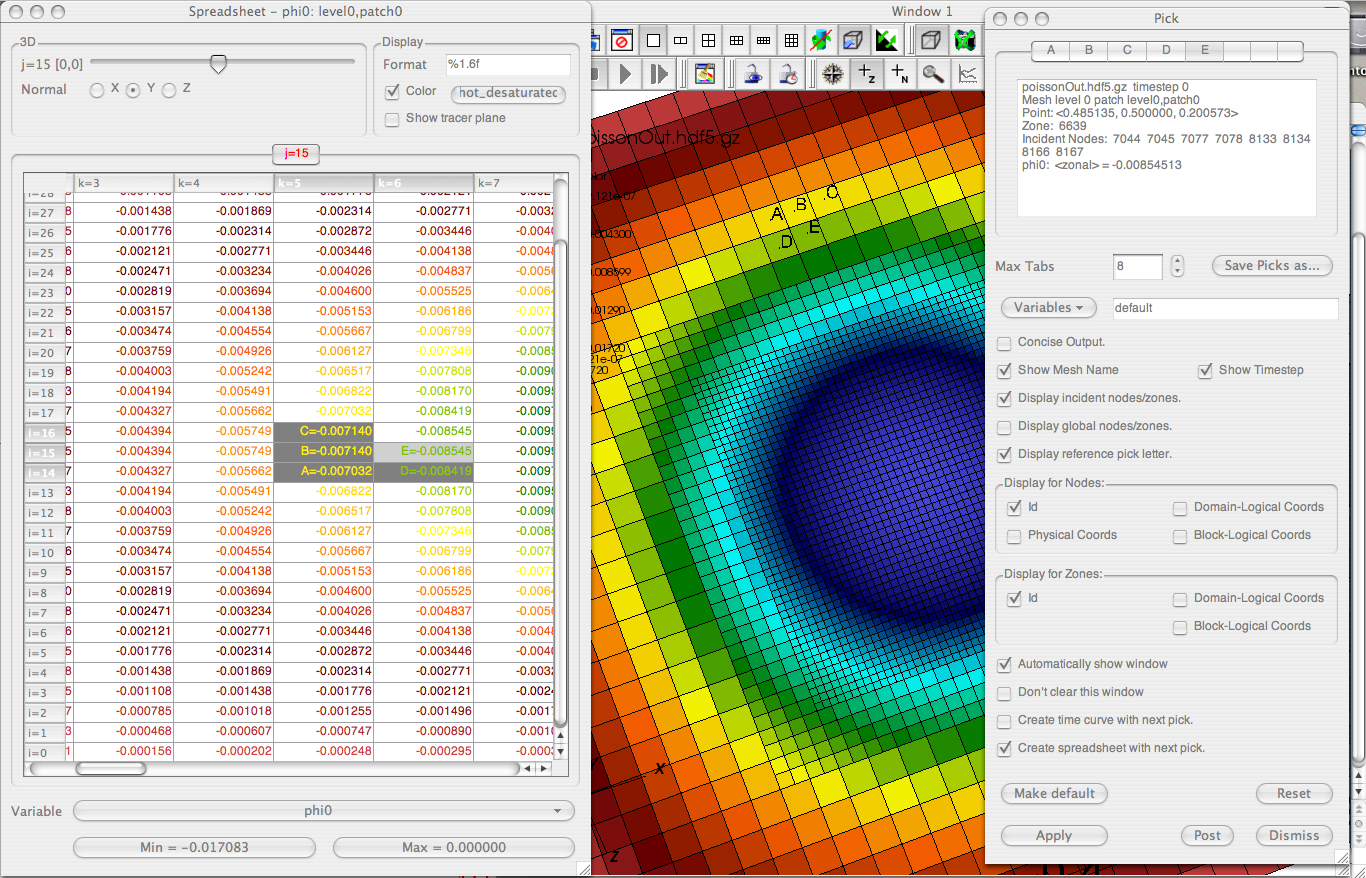Screen dimensions: 1366x878
Task: Enable Concise Output checkbox
Action: pyautogui.click(x=1004, y=343)
